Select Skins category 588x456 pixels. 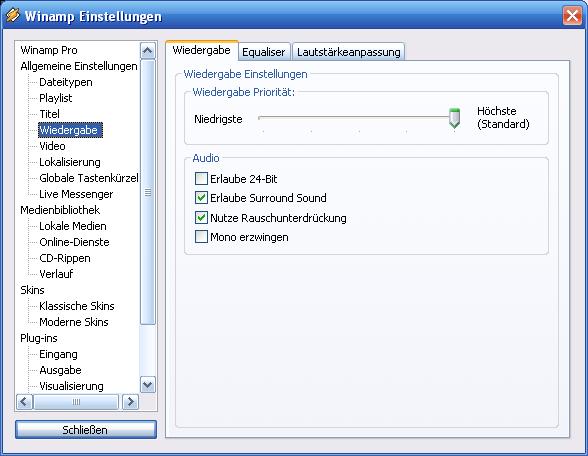[x=32, y=290]
